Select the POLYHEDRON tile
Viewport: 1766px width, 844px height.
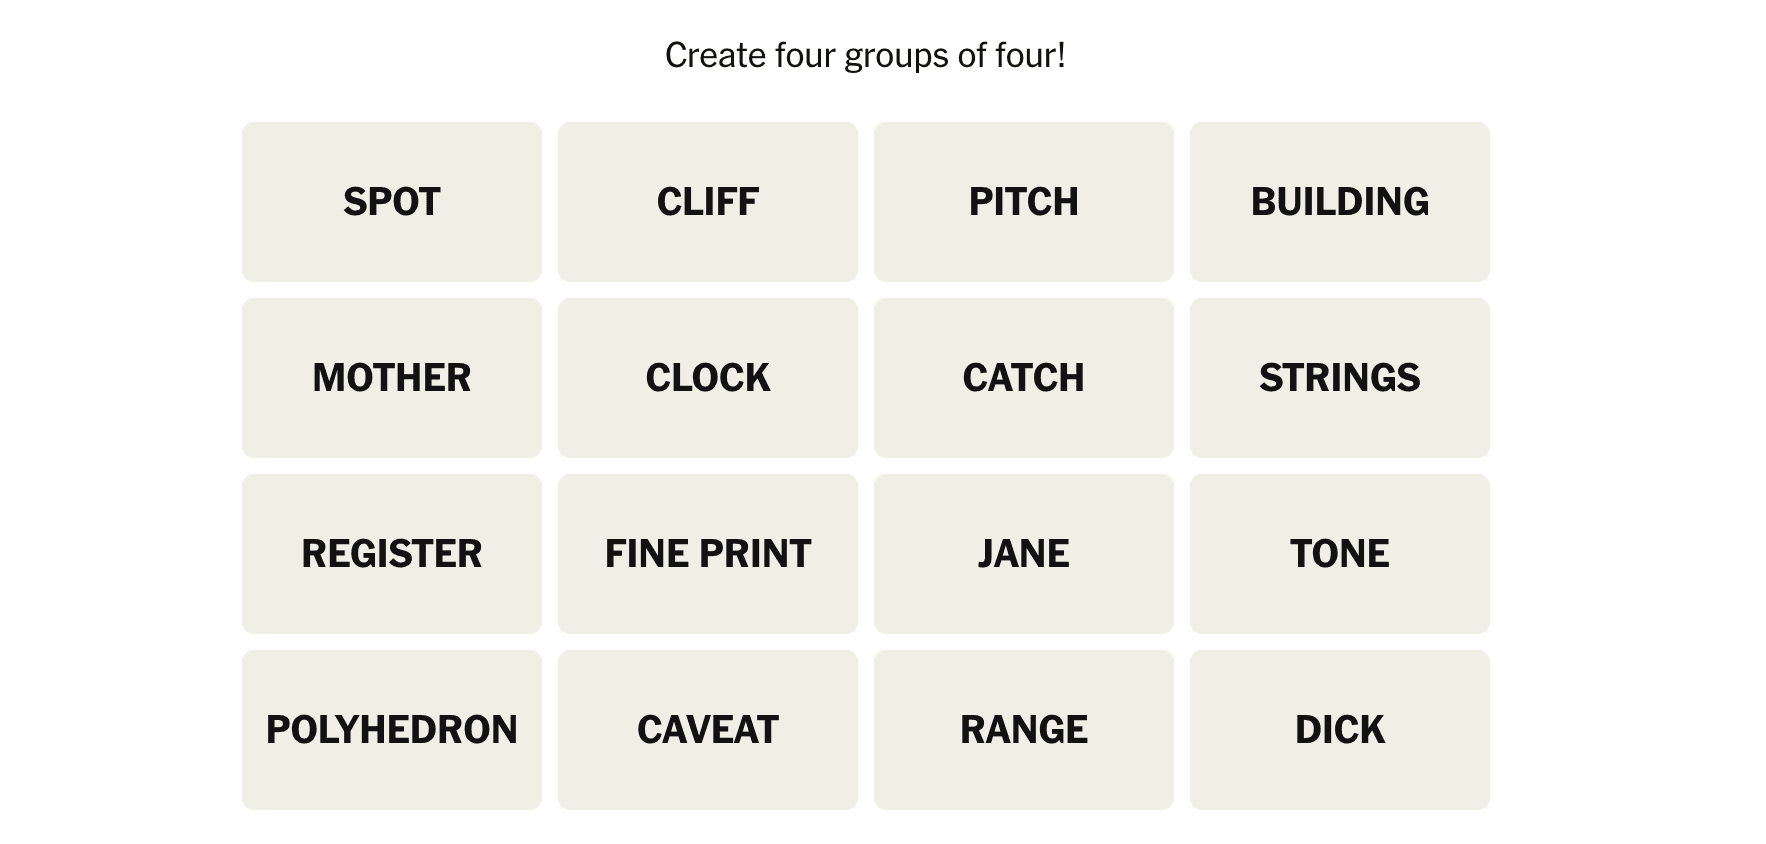(x=391, y=730)
